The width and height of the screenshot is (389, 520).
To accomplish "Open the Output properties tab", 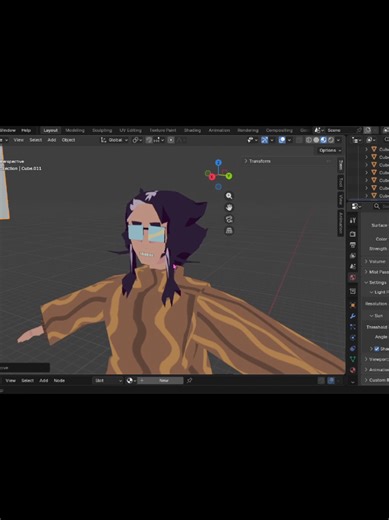I will [x=353, y=245].
